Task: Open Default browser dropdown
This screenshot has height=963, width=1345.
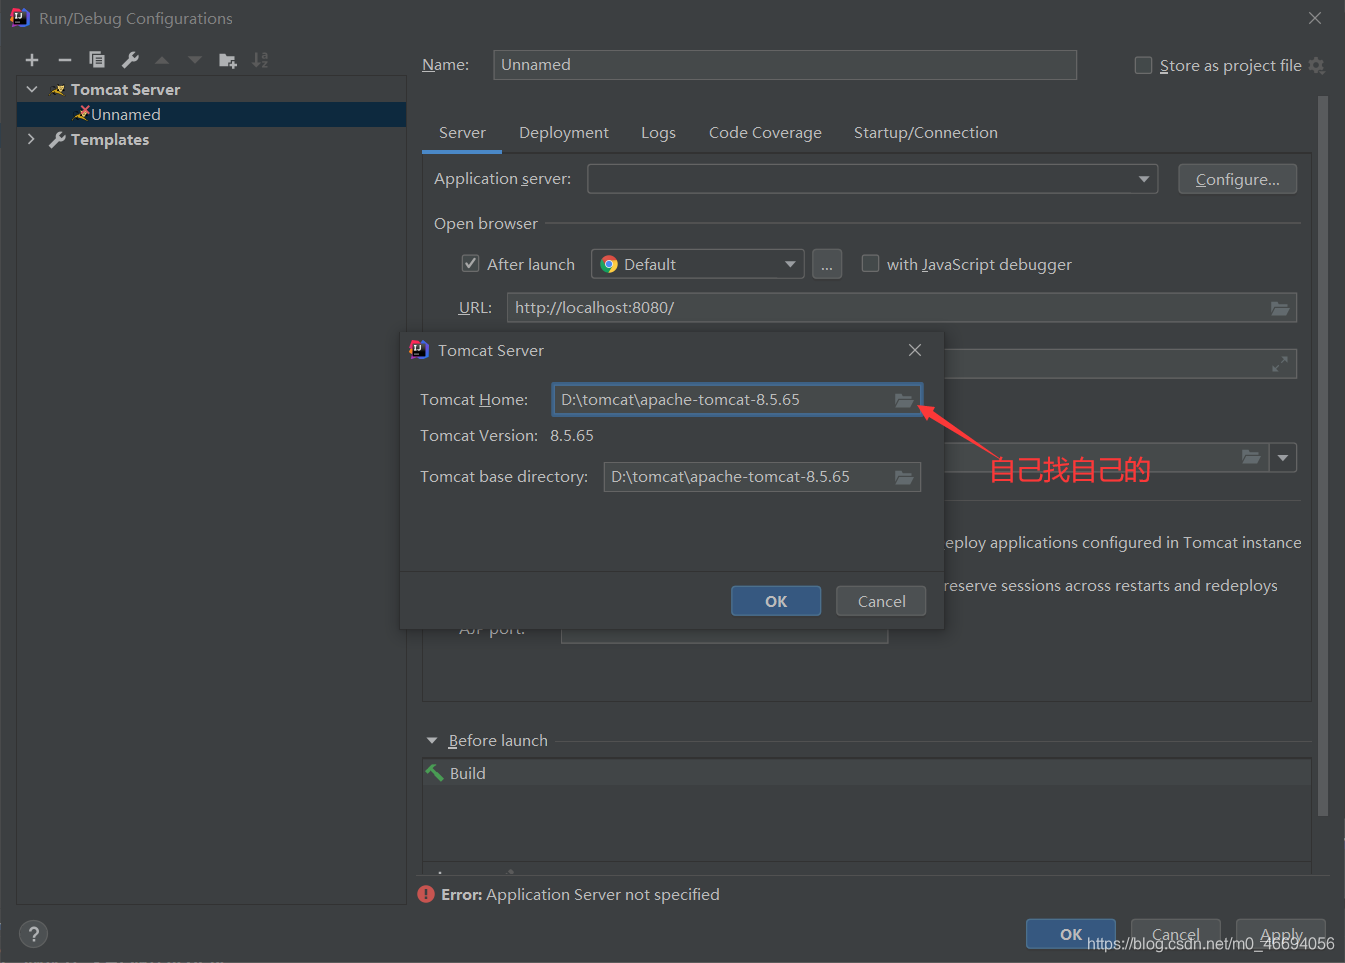Action: 790,264
